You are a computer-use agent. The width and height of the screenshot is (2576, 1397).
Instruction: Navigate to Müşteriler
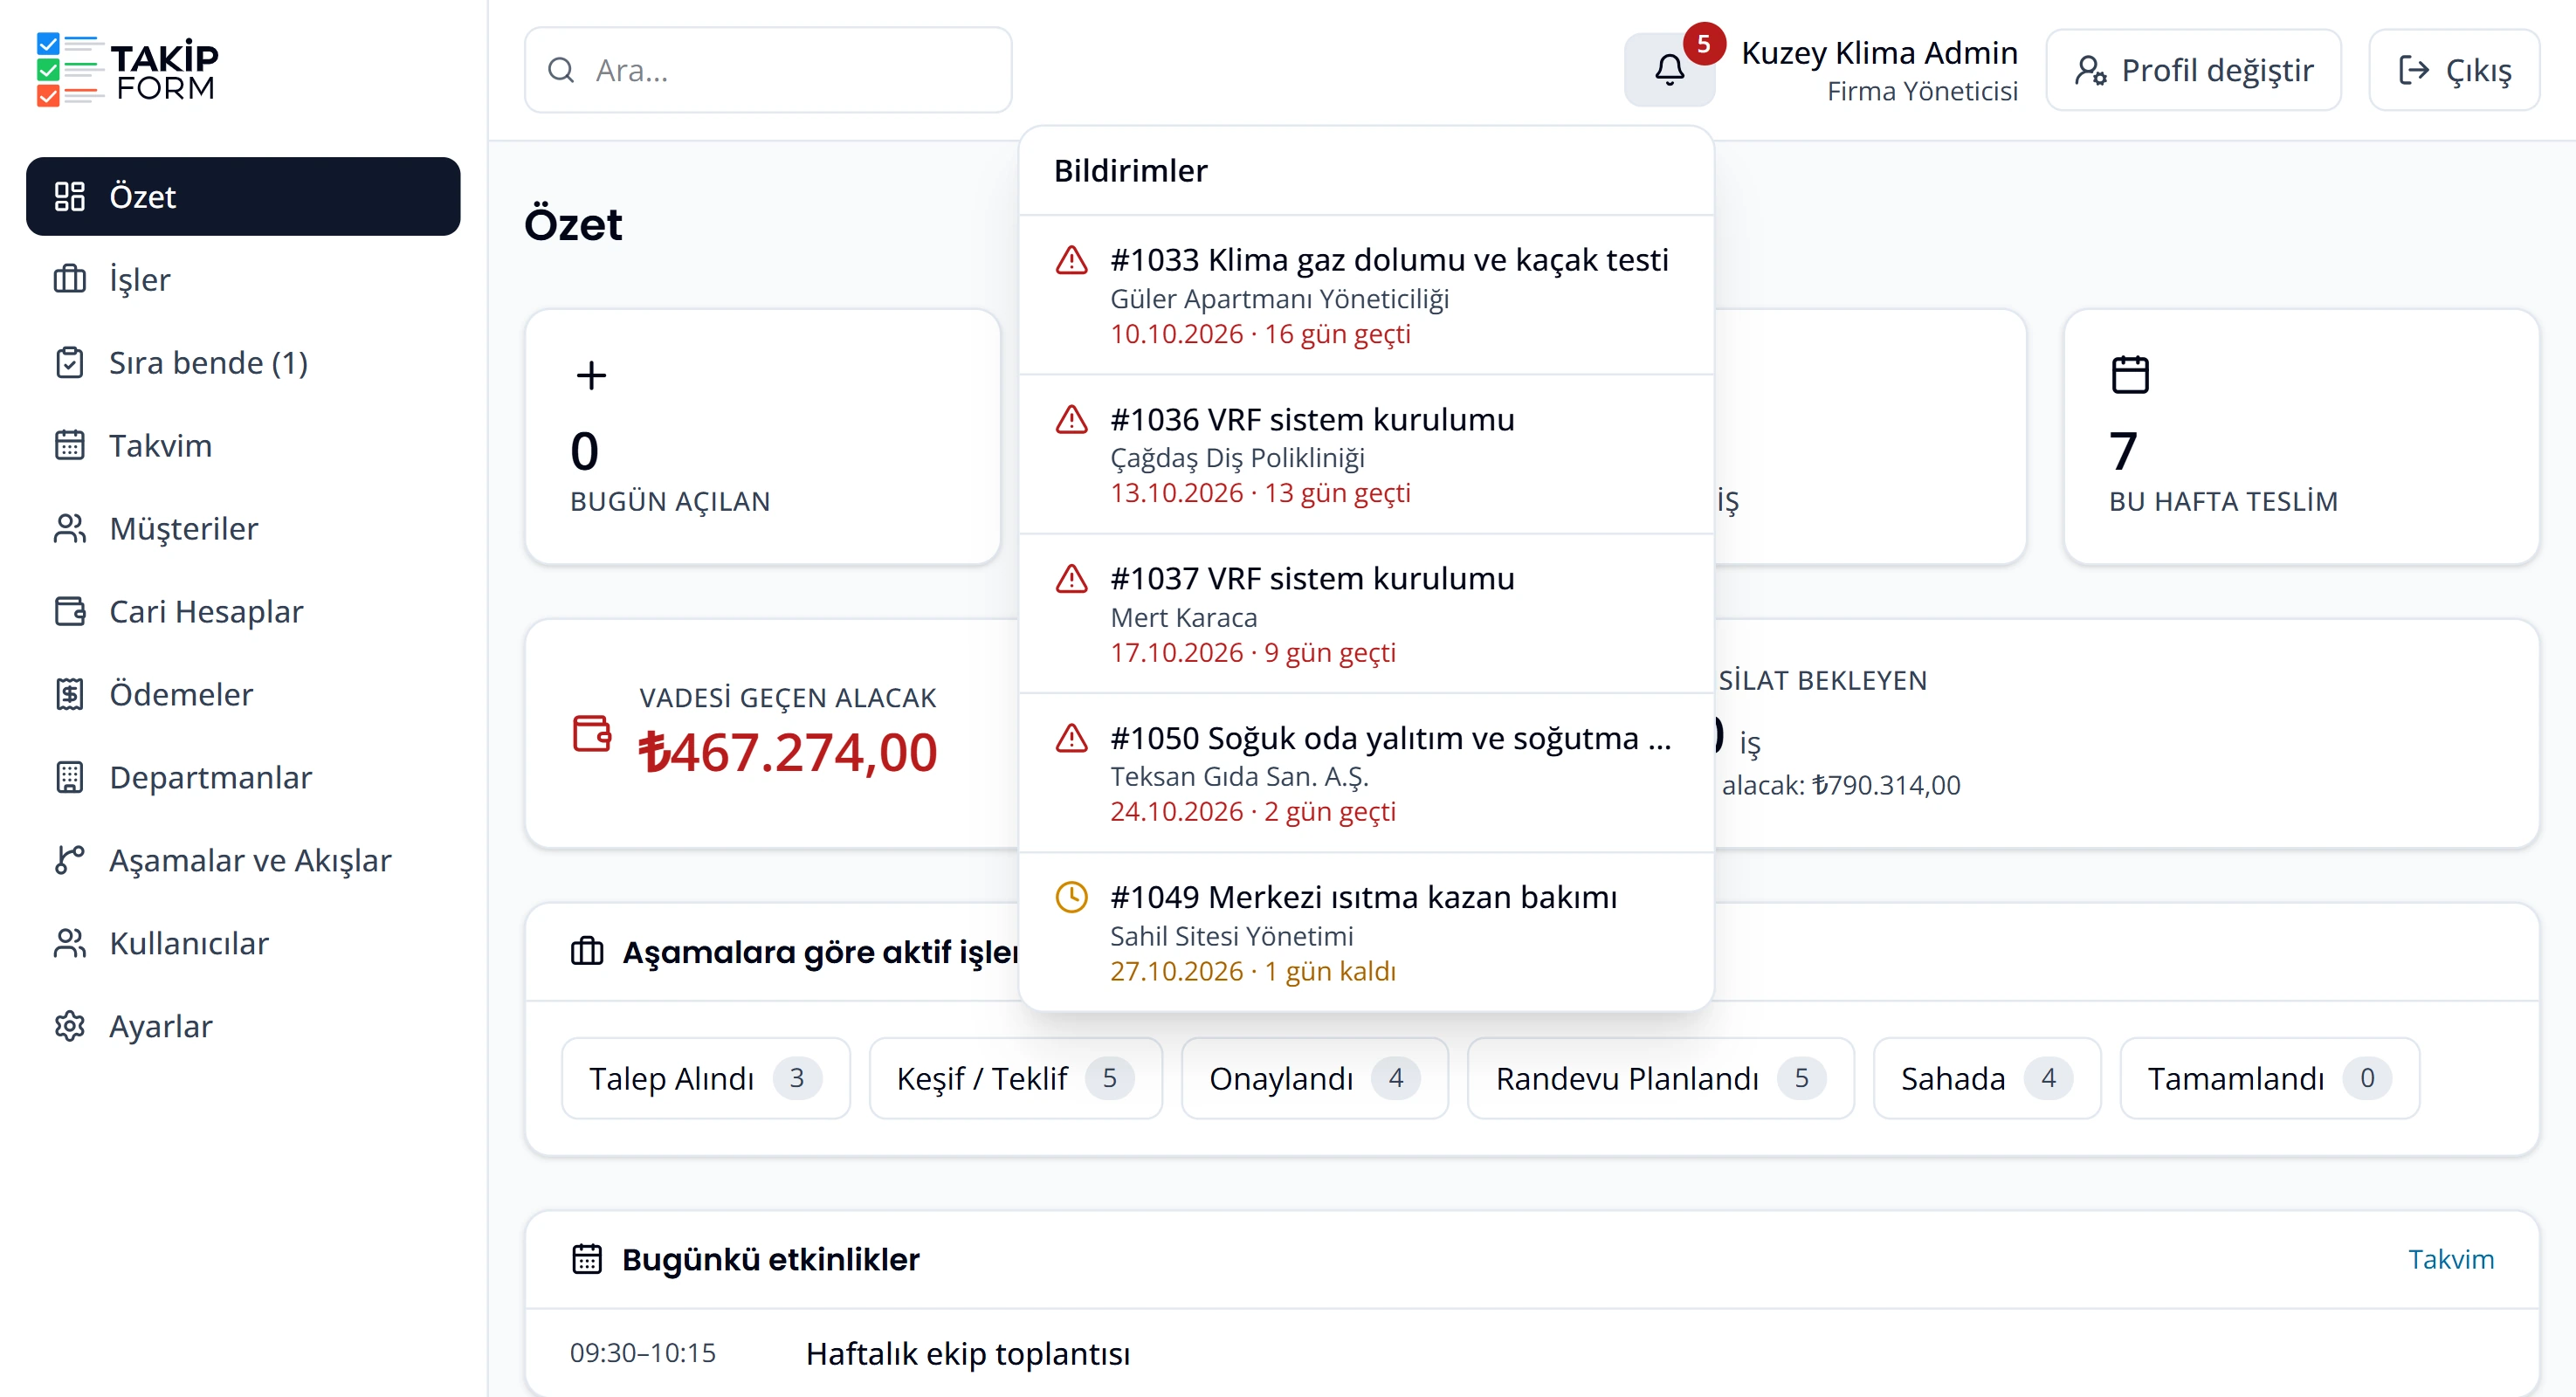[x=243, y=528]
